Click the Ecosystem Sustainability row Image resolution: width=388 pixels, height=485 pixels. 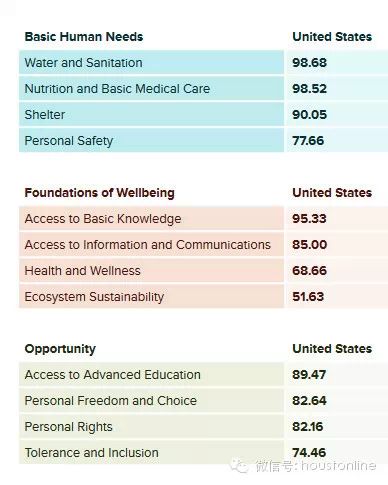pyautogui.click(x=203, y=297)
